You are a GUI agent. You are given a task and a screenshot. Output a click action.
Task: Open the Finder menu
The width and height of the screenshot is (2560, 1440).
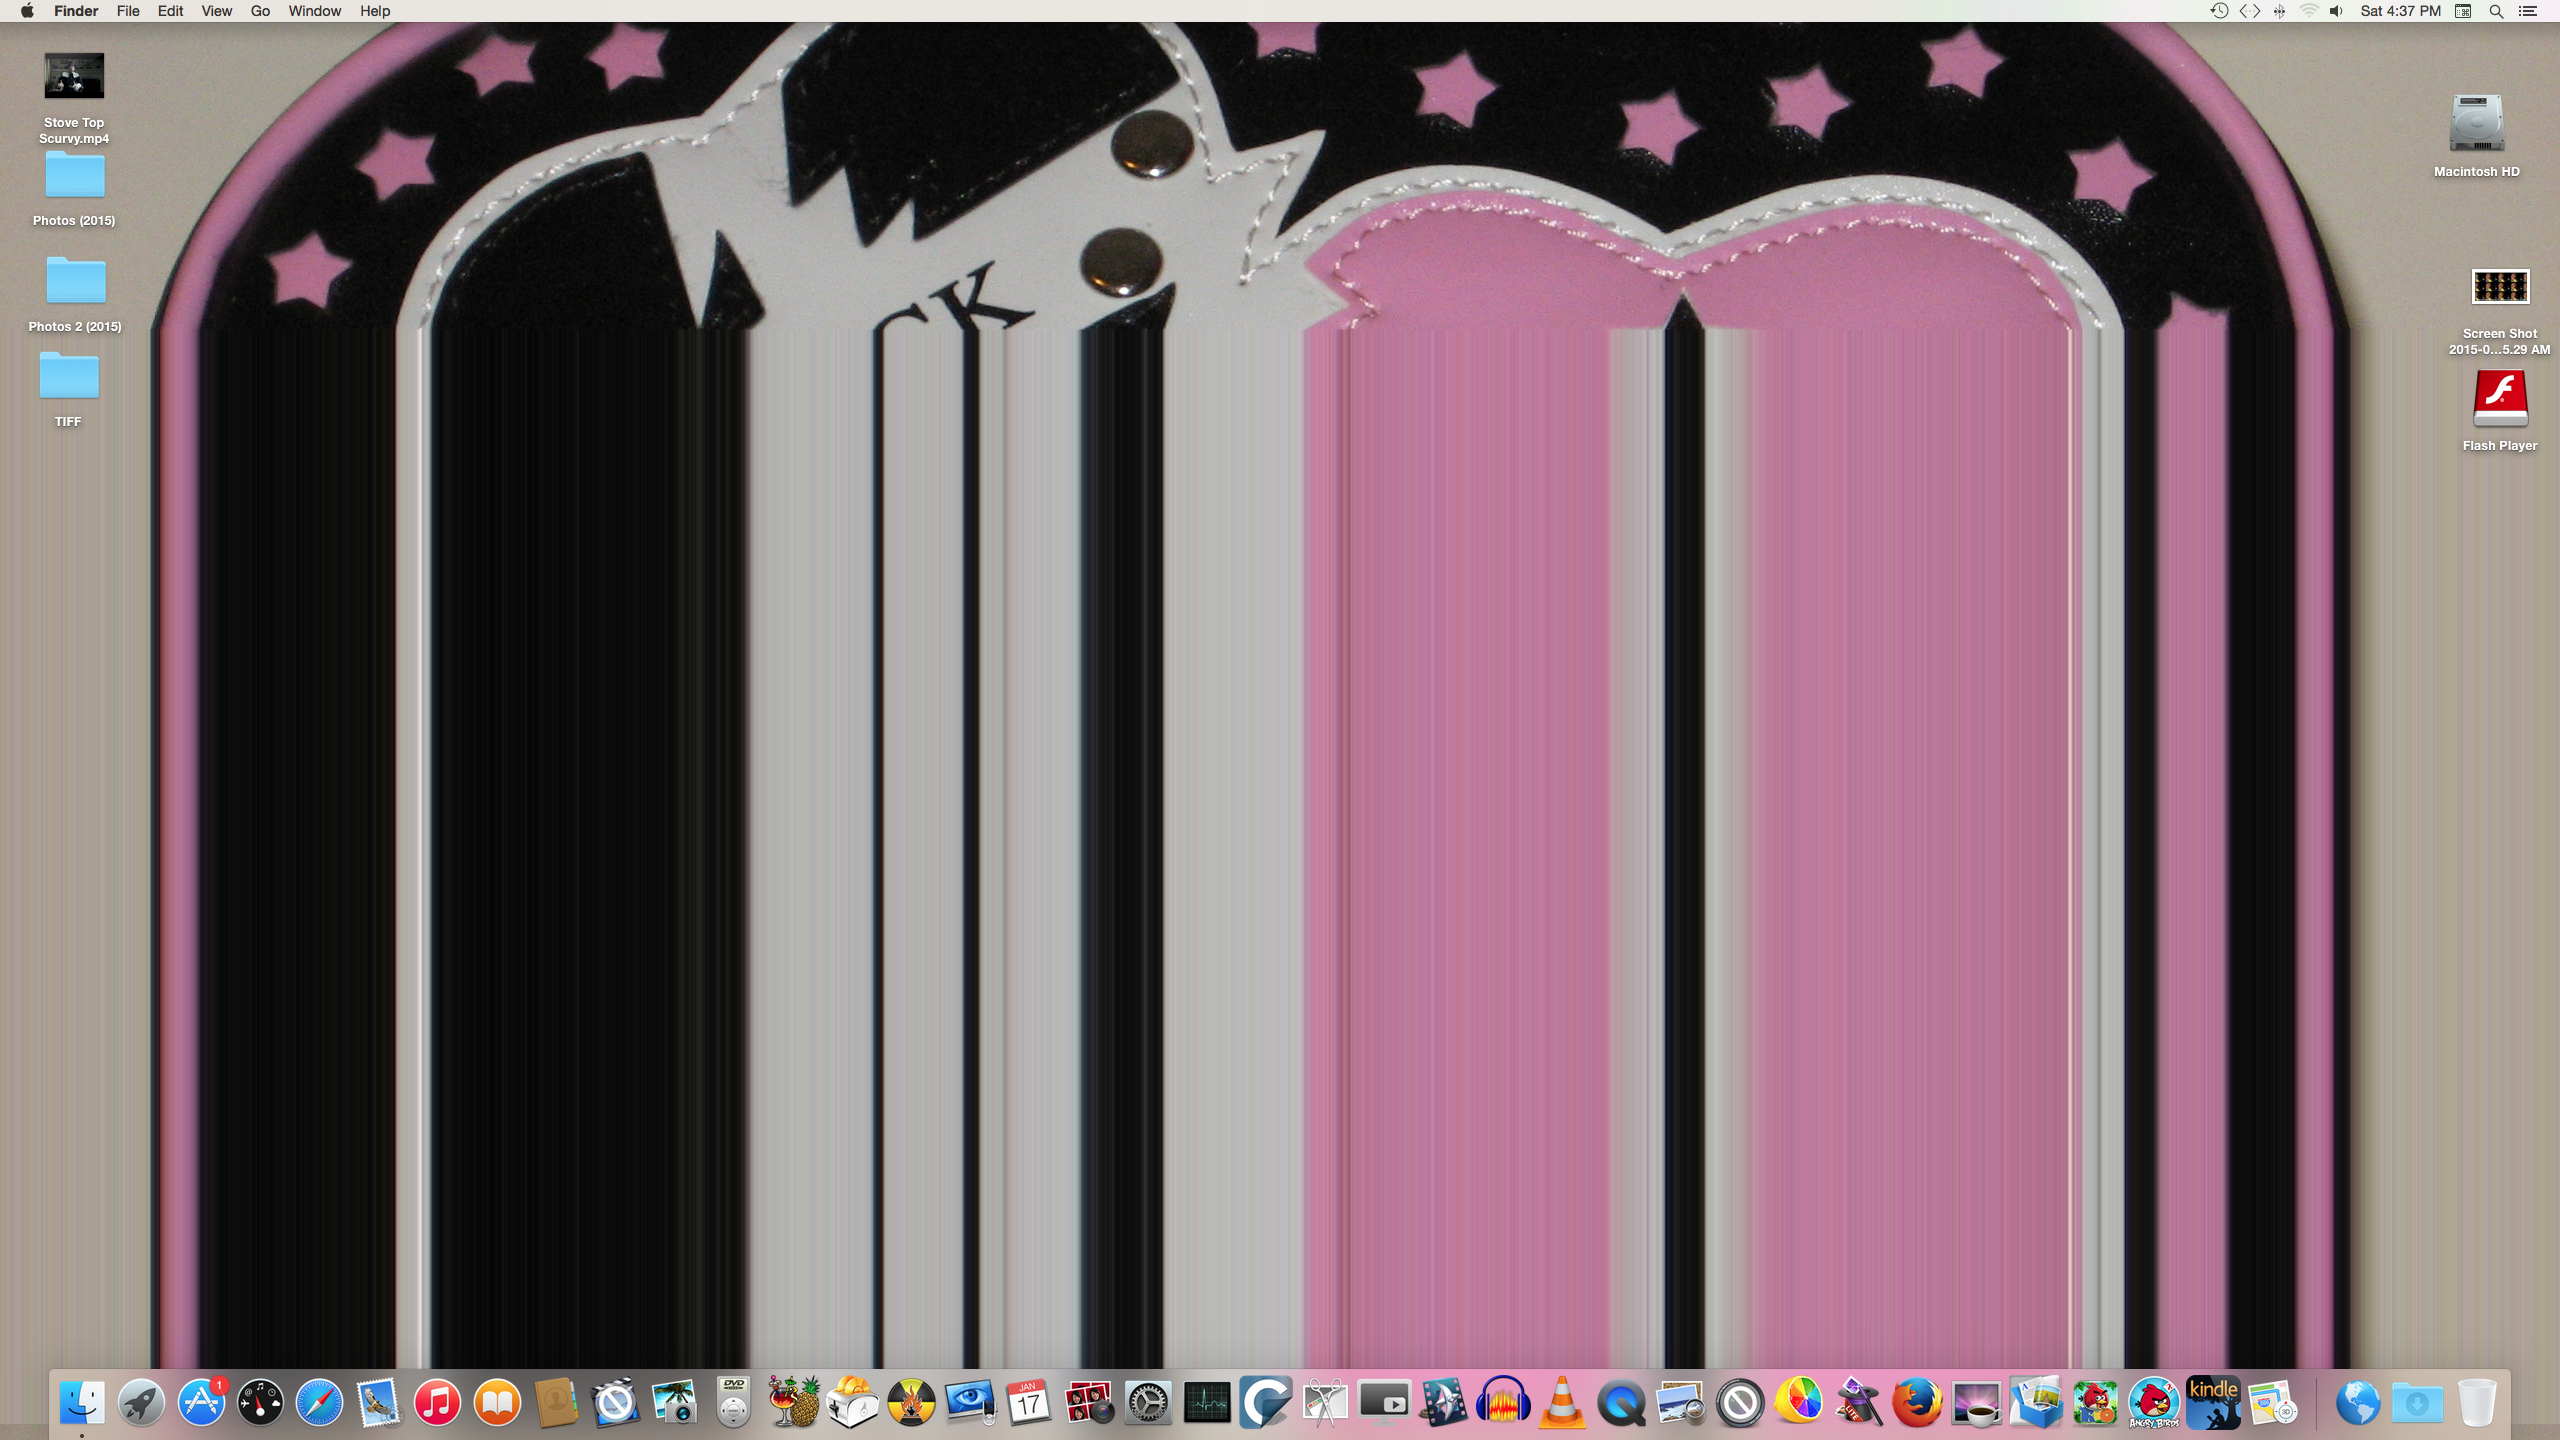click(76, 11)
